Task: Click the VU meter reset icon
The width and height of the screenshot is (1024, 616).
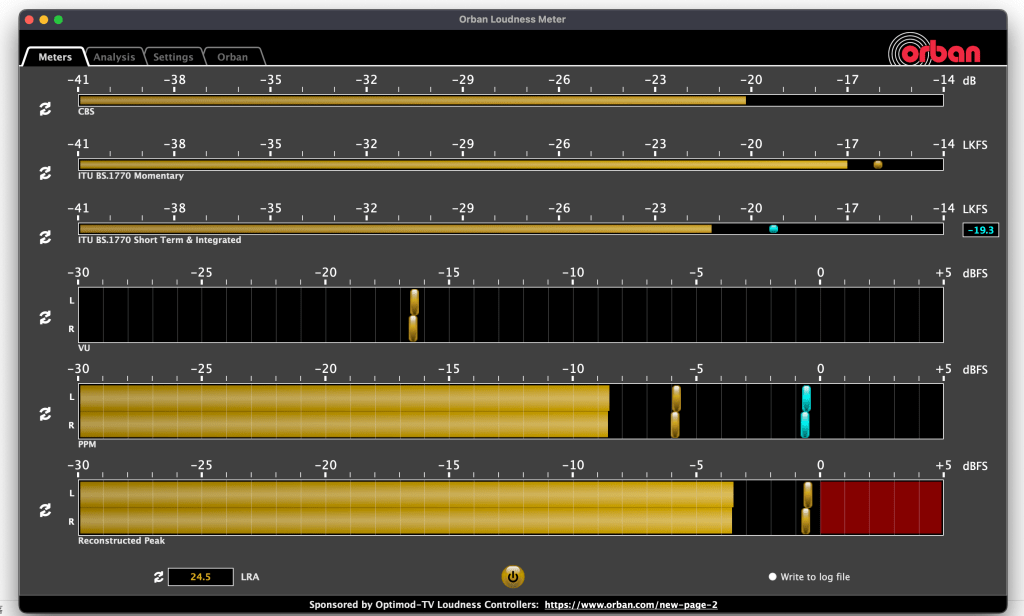Action: coord(45,317)
